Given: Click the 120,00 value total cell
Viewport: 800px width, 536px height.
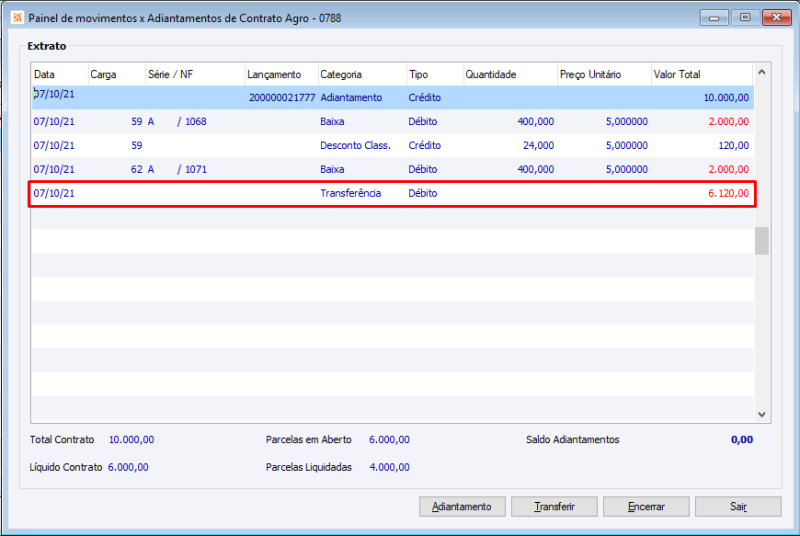Looking at the screenshot, I should click(734, 145).
